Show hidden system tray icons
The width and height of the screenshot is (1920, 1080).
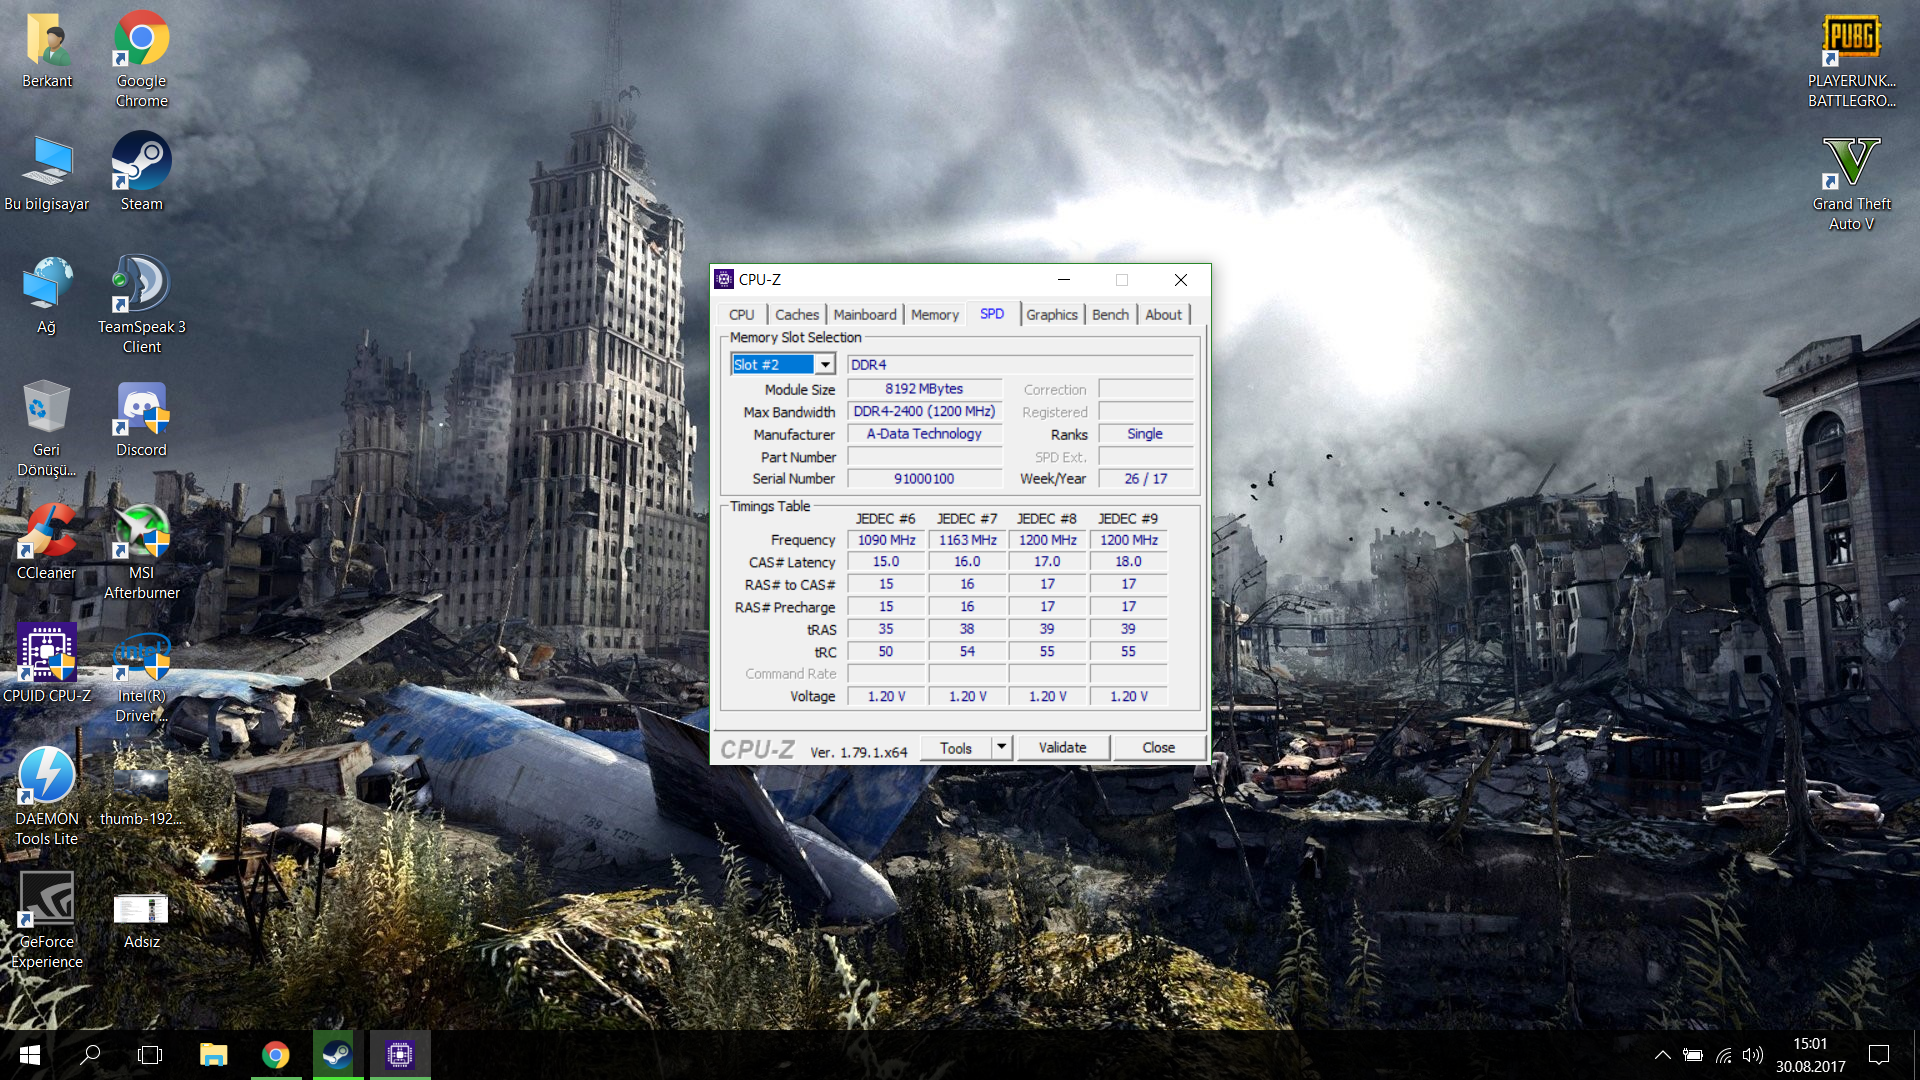(1662, 1055)
